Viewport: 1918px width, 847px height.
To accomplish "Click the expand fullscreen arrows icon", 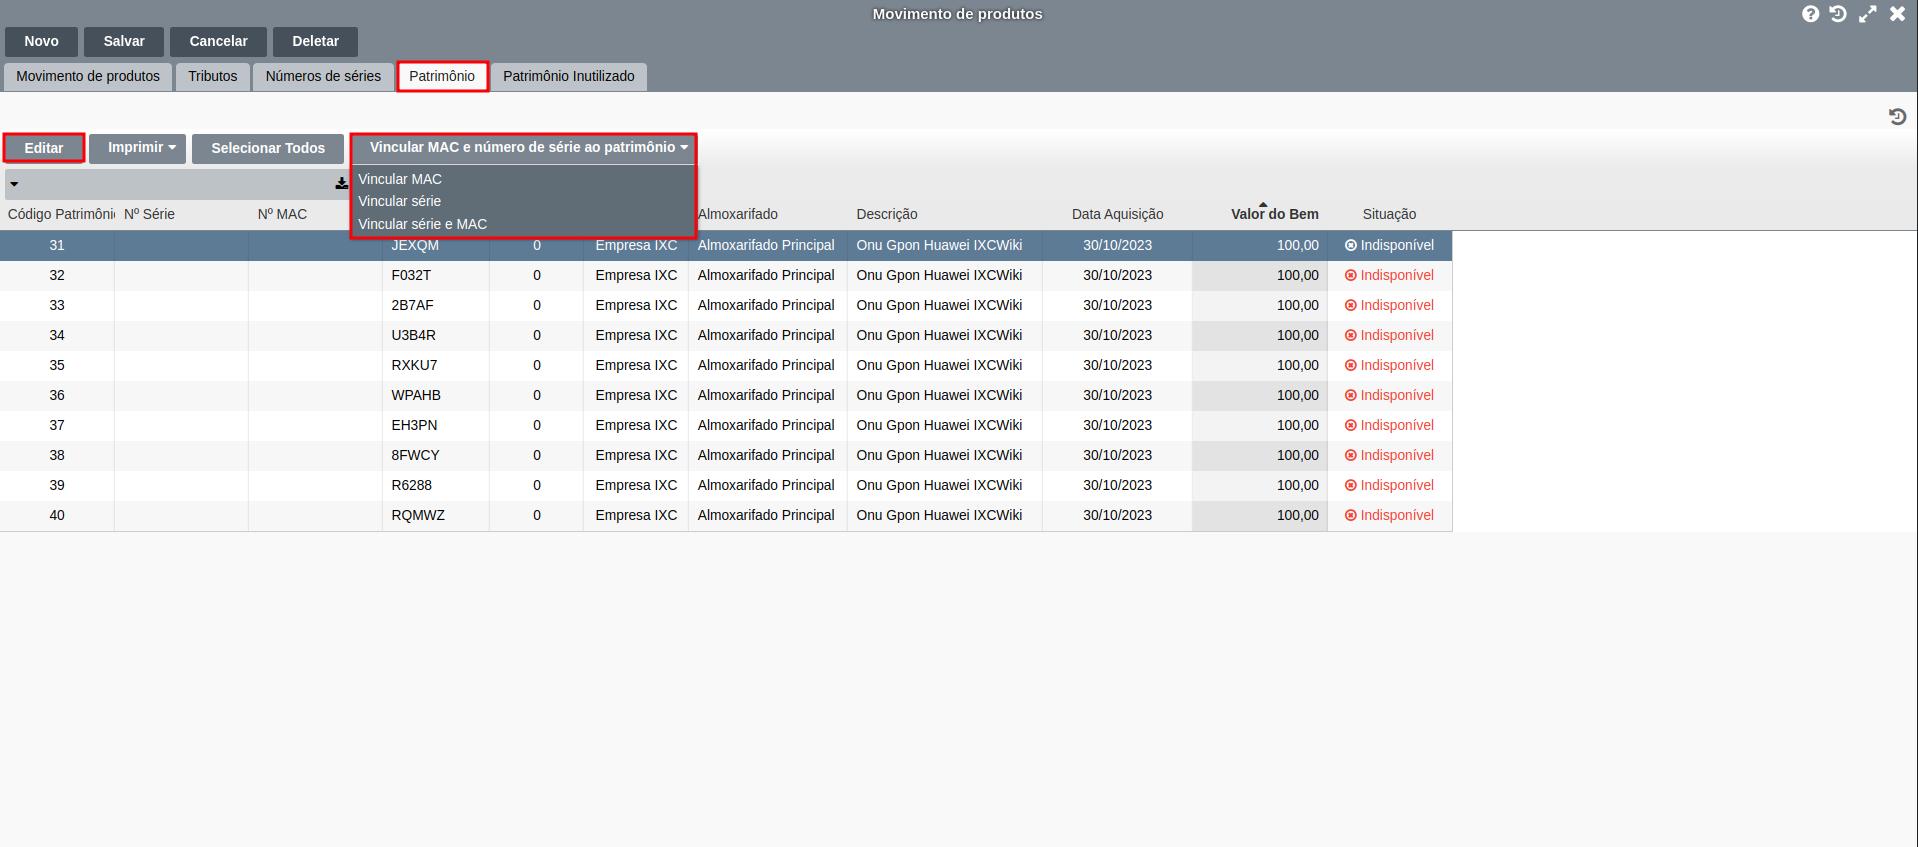I will 1867,14.
